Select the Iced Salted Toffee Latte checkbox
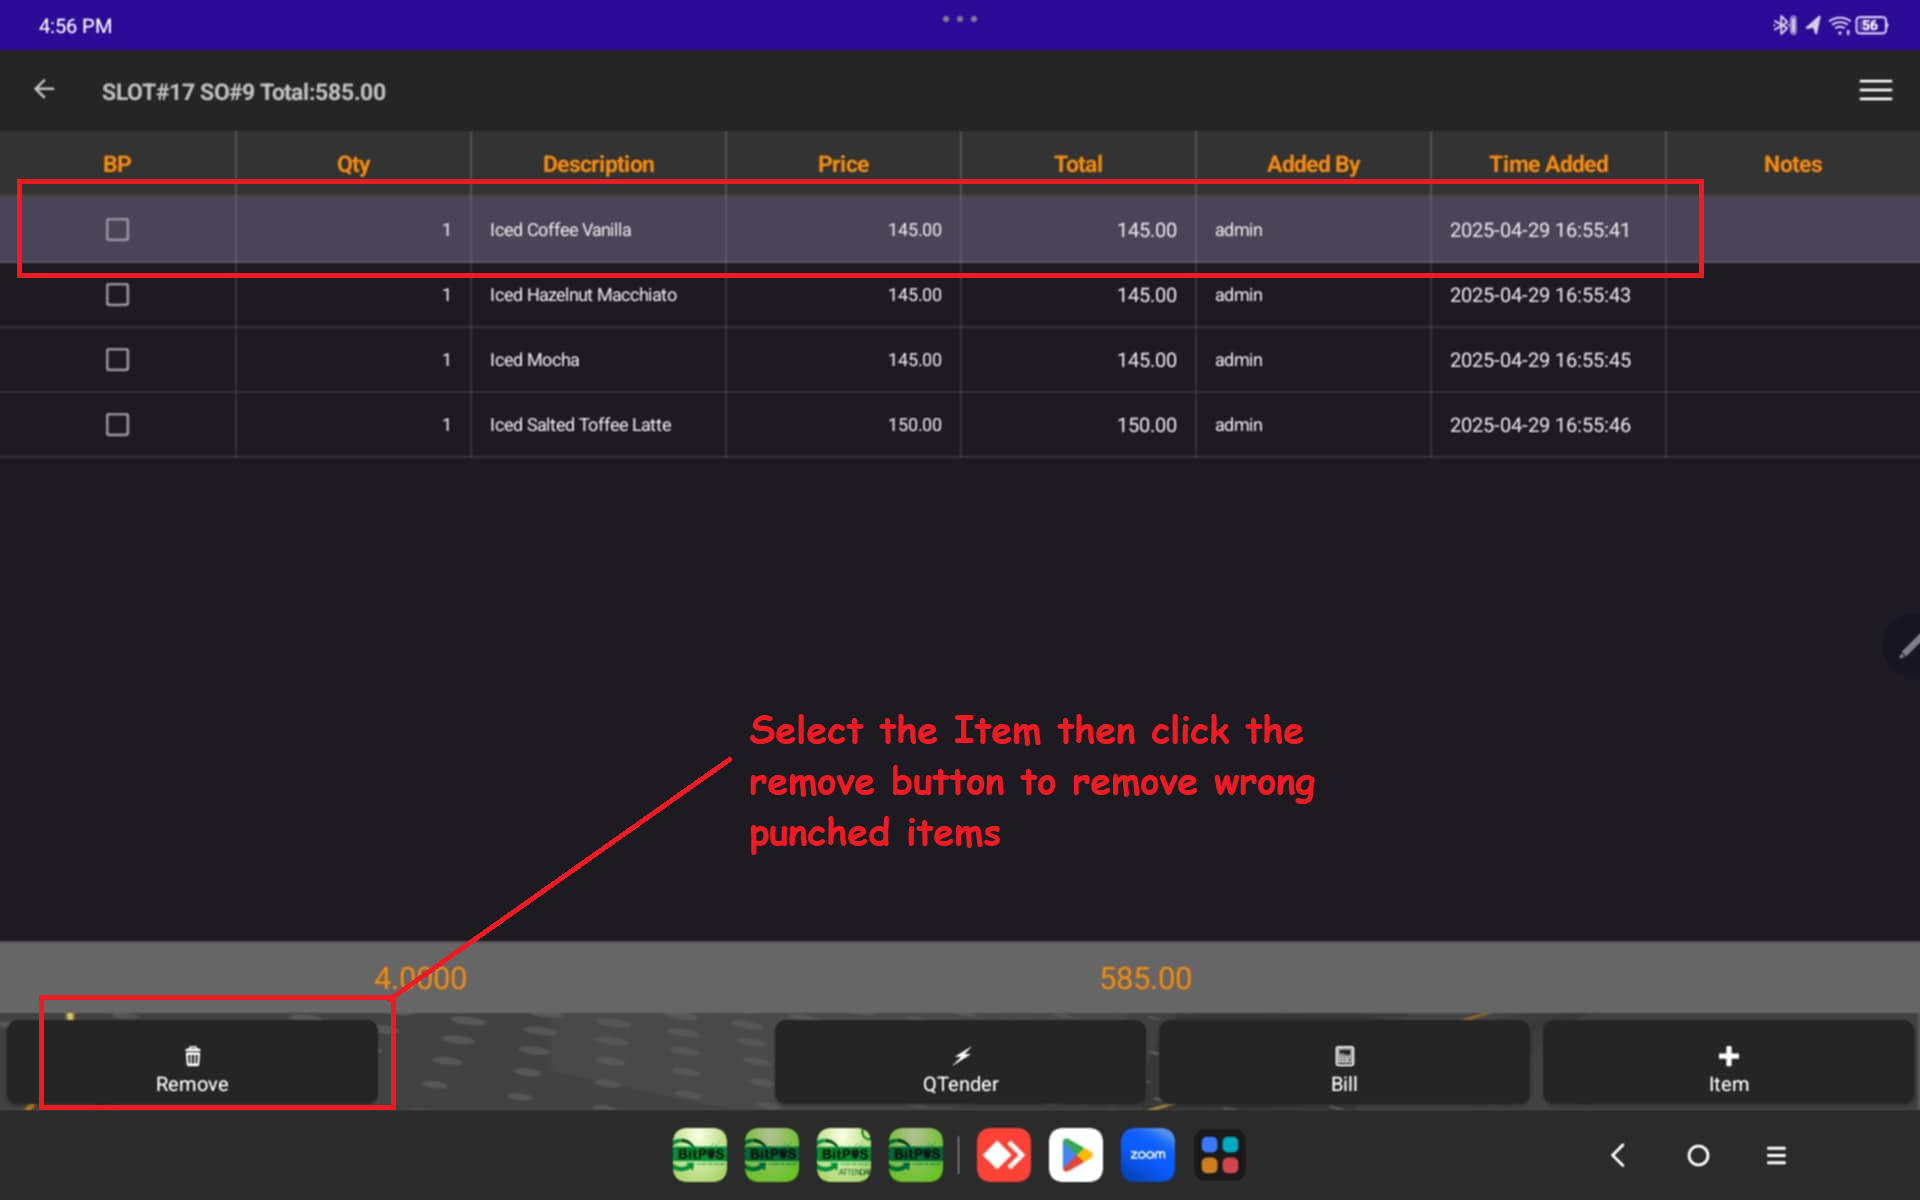Screen dimensions: 1920x1200 117,425
